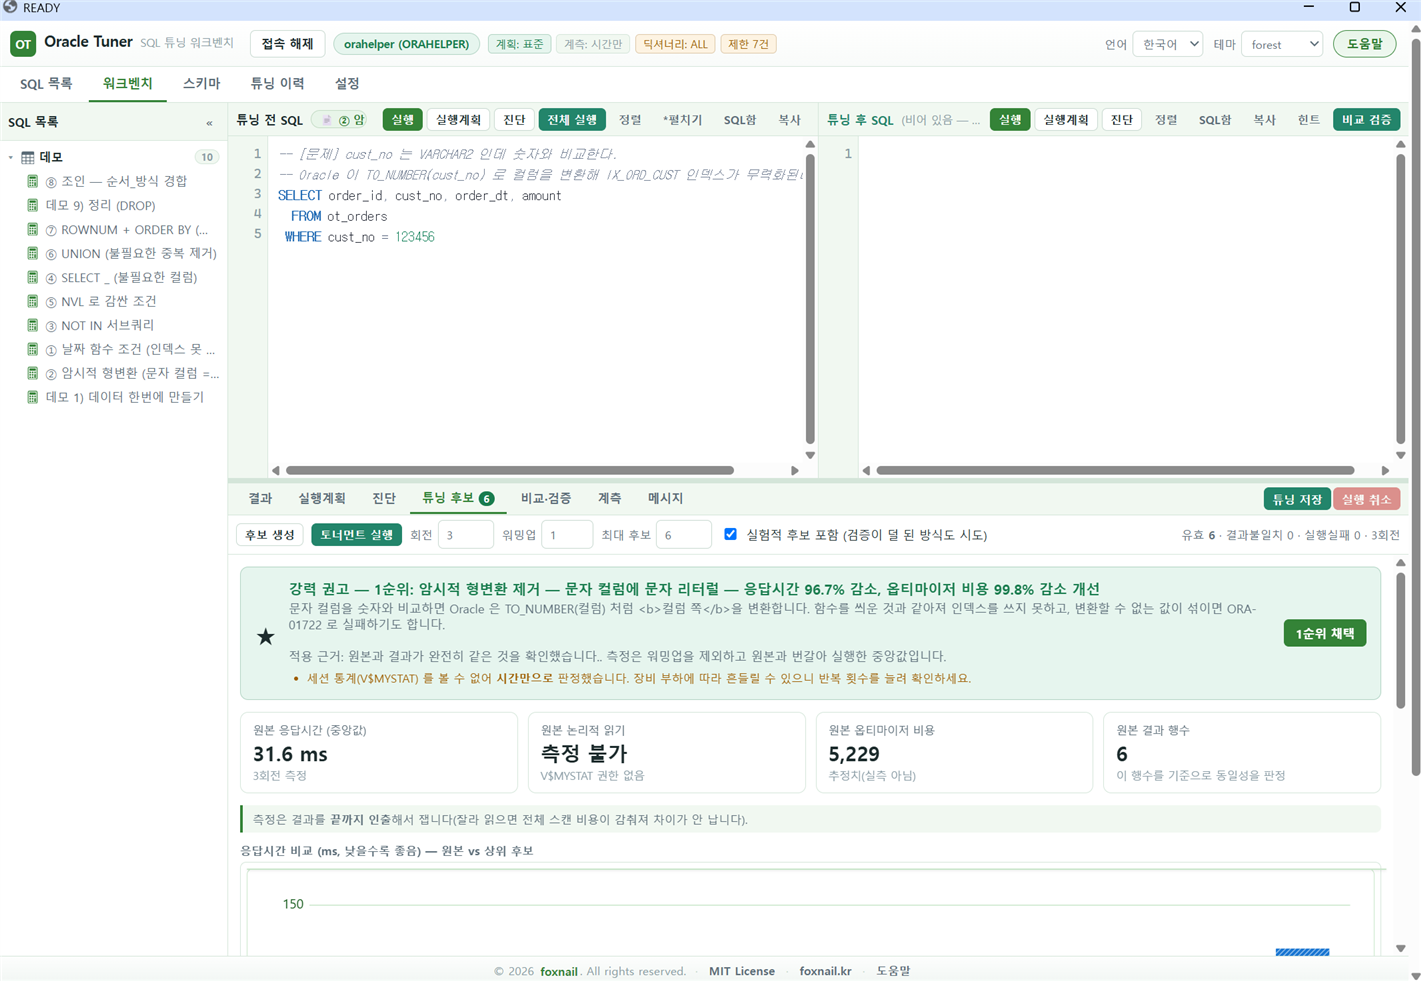
Task: Click 후보 생성 button
Action: (x=270, y=535)
